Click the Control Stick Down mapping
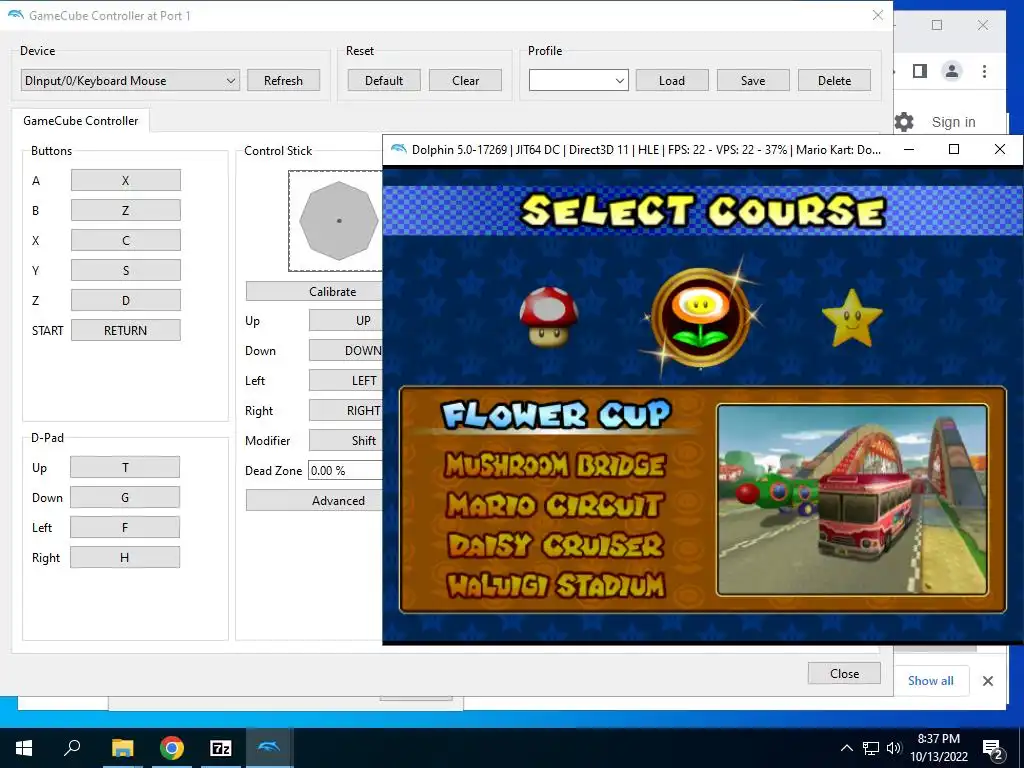This screenshot has height=768, width=1024. pyautogui.click(x=345, y=351)
